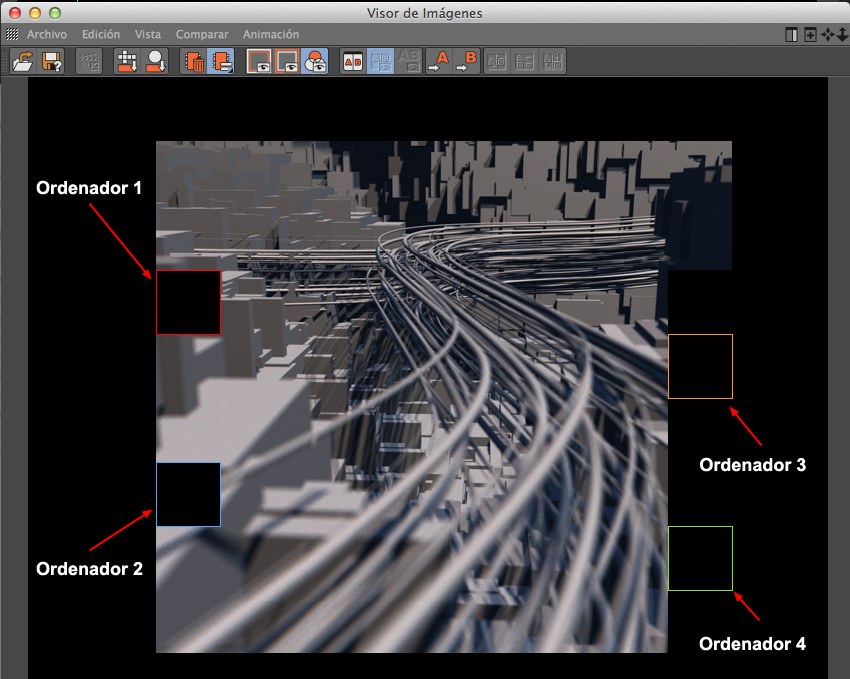This screenshot has height=679, width=850.
Task: Click the four-arrow move icon at top right
Action: (827, 35)
